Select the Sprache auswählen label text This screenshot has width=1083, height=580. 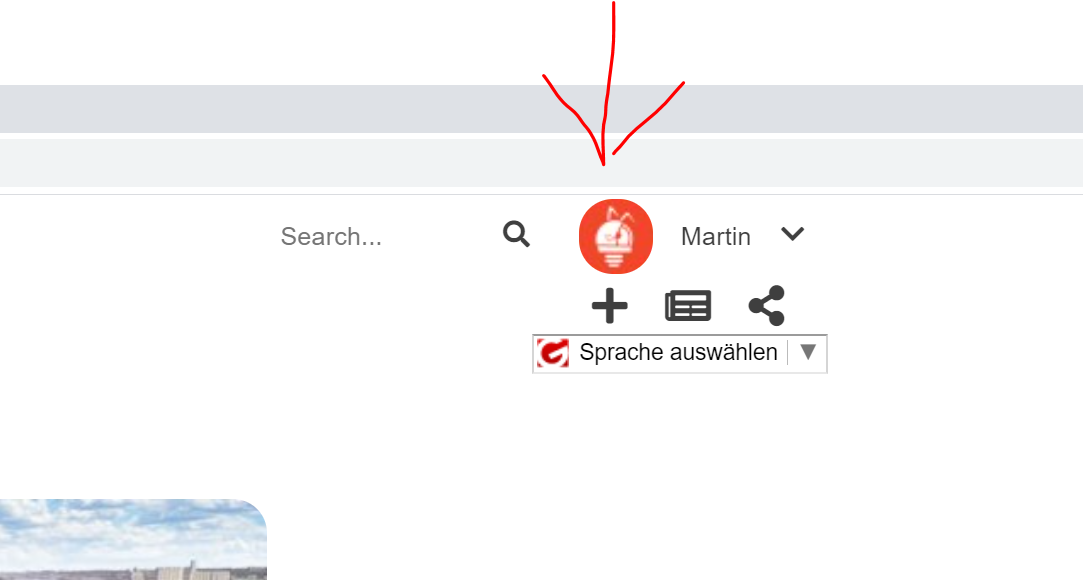pos(678,352)
